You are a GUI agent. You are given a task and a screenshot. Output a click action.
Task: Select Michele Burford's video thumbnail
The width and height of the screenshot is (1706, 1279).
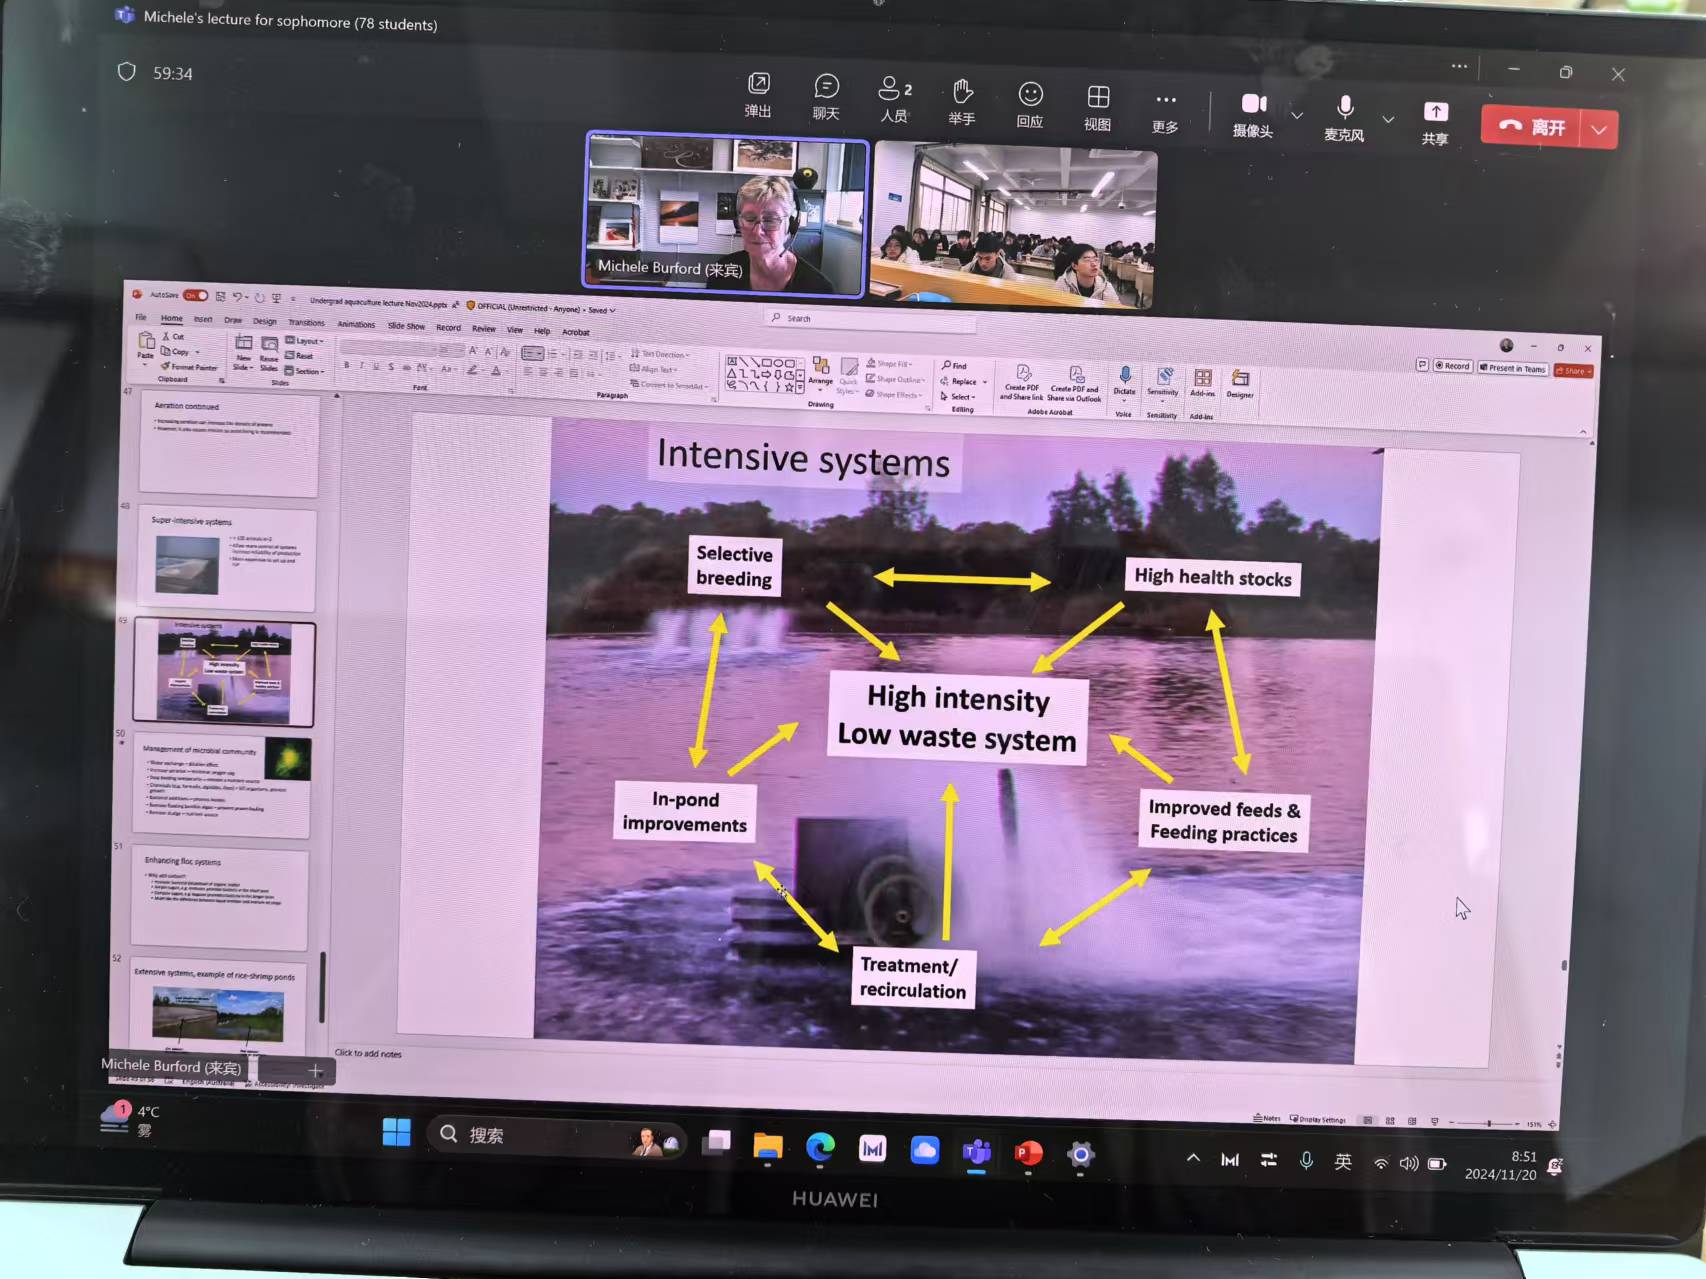point(726,214)
